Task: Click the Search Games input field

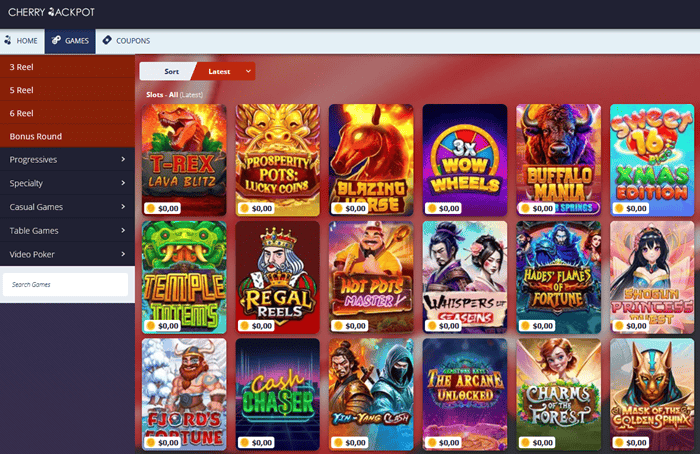Action: click(66, 284)
